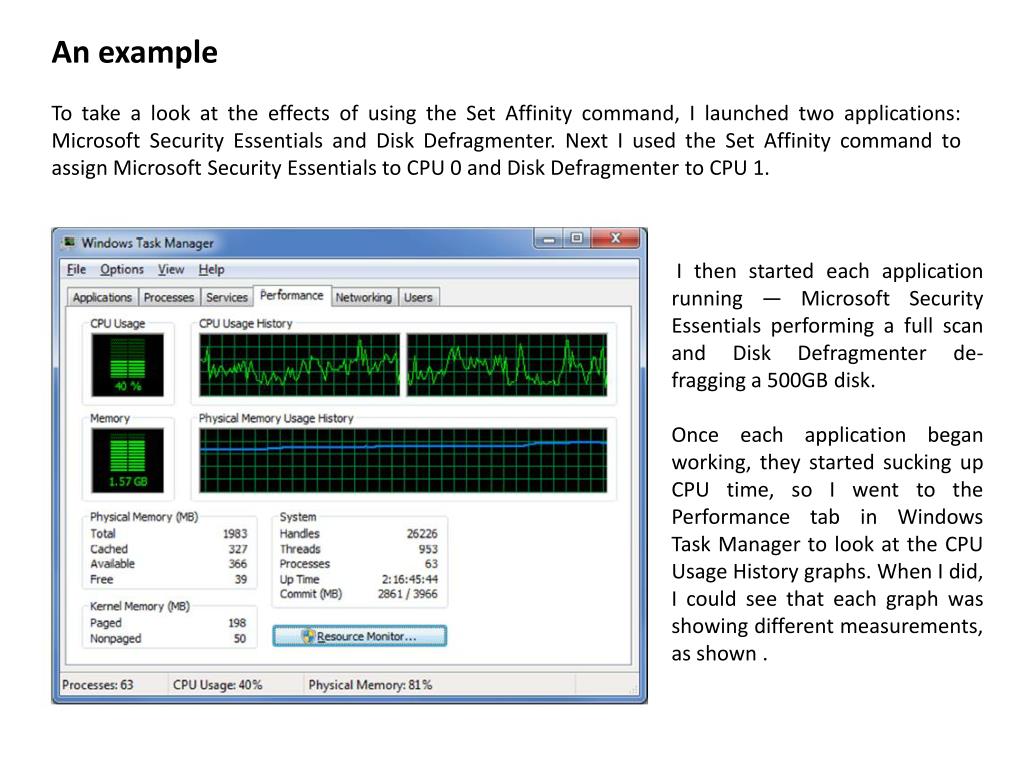Switch to the Processes tab
Viewport: 1024px width, 768px height.
(168, 297)
